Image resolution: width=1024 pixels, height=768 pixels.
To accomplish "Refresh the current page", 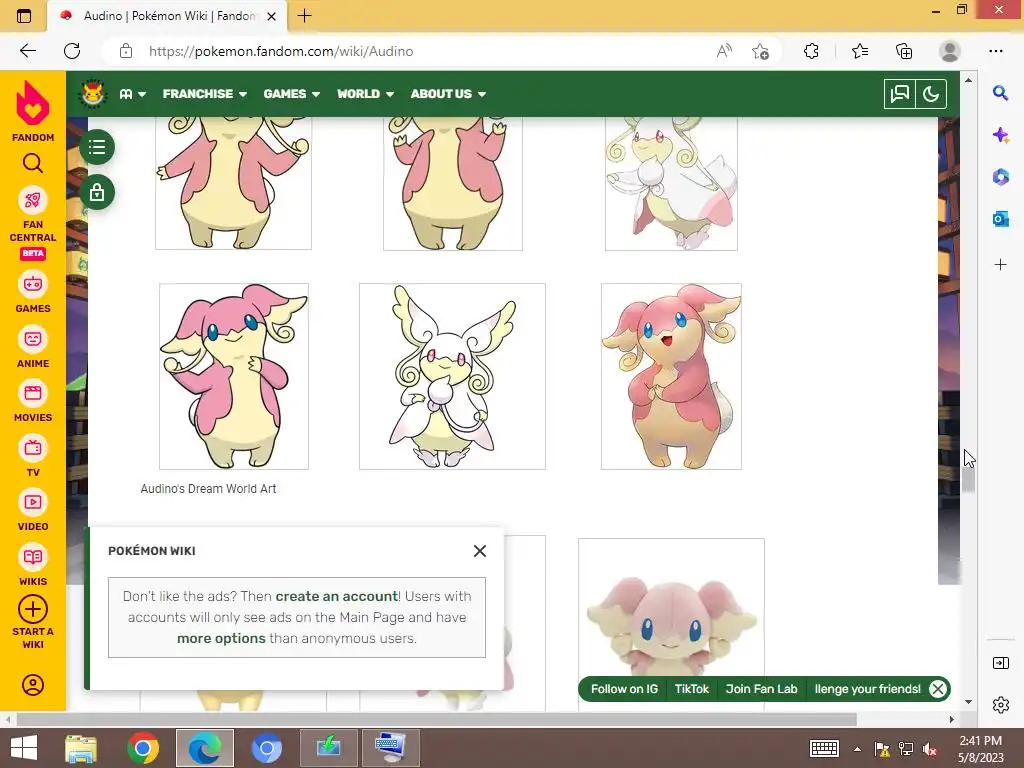I will coord(72,51).
